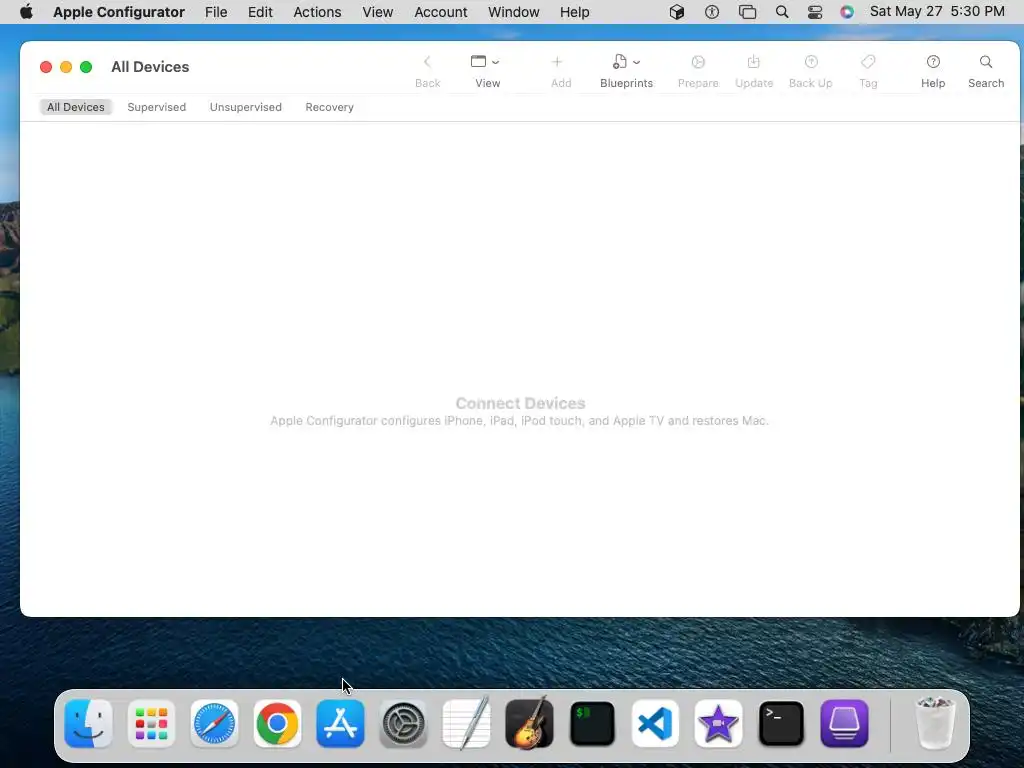
Task: Click the Accessibility icon in menu bar
Action: pyautogui.click(x=712, y=12)
